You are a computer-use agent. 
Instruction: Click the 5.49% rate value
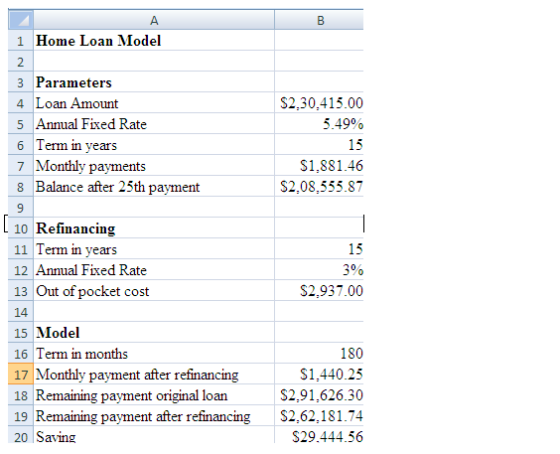319,124
